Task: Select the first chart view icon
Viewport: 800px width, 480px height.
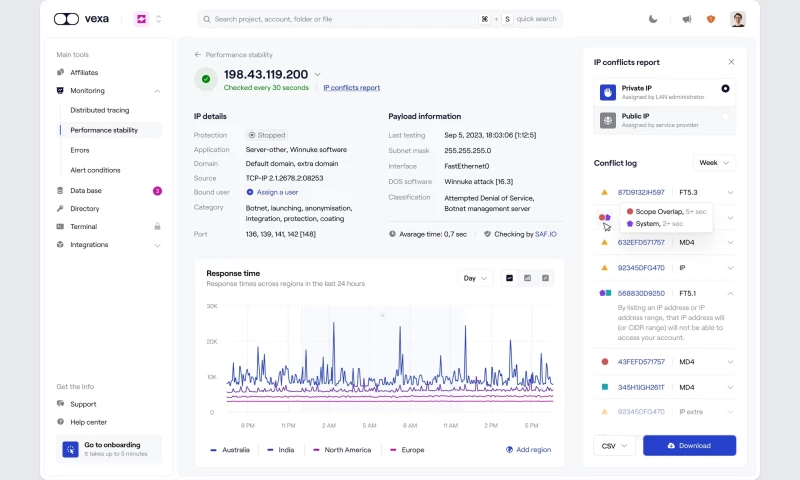Action: [509, 278]
